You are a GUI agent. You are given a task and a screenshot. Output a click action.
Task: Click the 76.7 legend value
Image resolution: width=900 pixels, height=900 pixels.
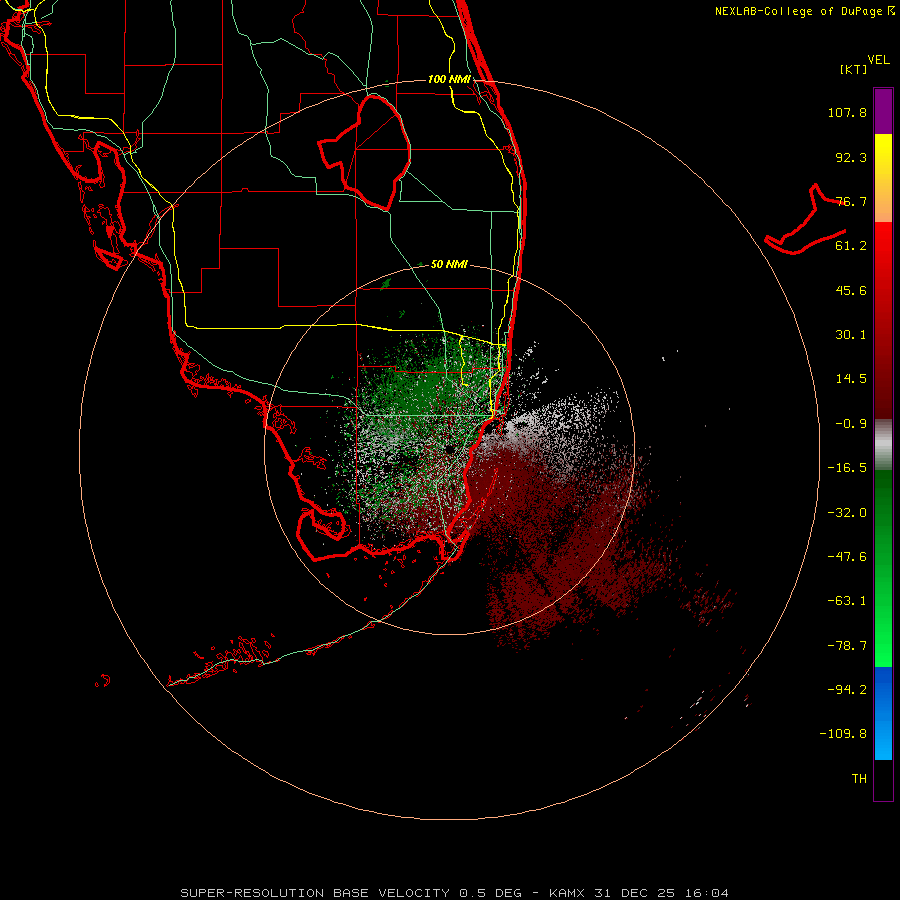pyautogui.click(x=851, y=201)
